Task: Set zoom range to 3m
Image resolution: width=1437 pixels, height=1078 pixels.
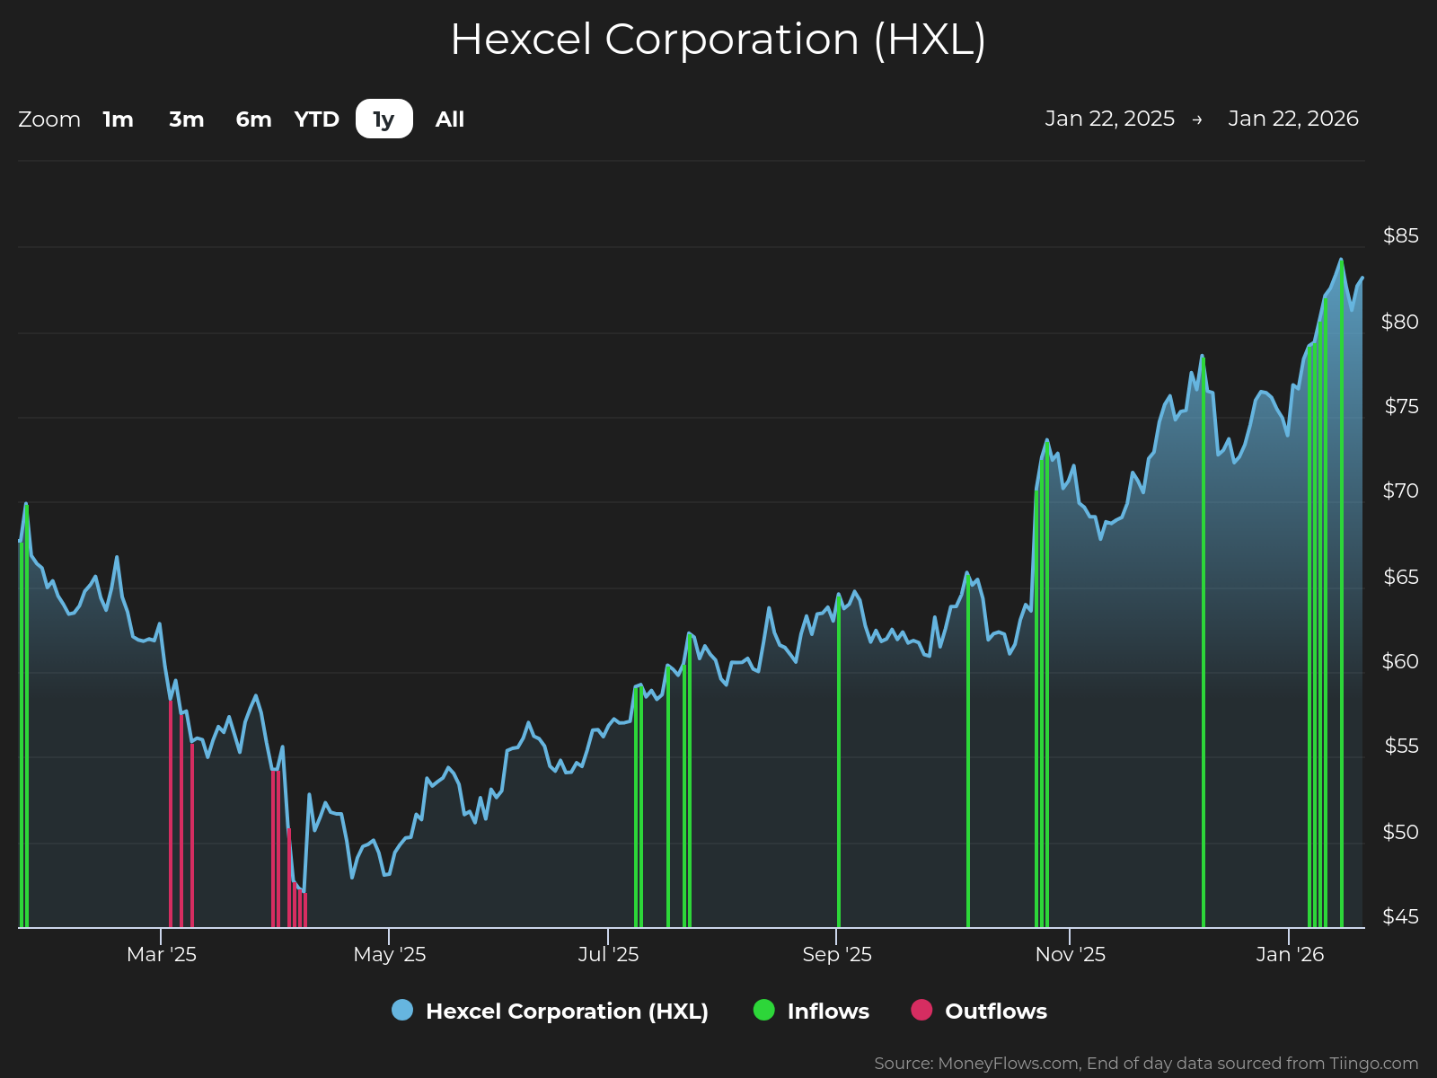Action: pyautogui.click(x=186, y=119)
